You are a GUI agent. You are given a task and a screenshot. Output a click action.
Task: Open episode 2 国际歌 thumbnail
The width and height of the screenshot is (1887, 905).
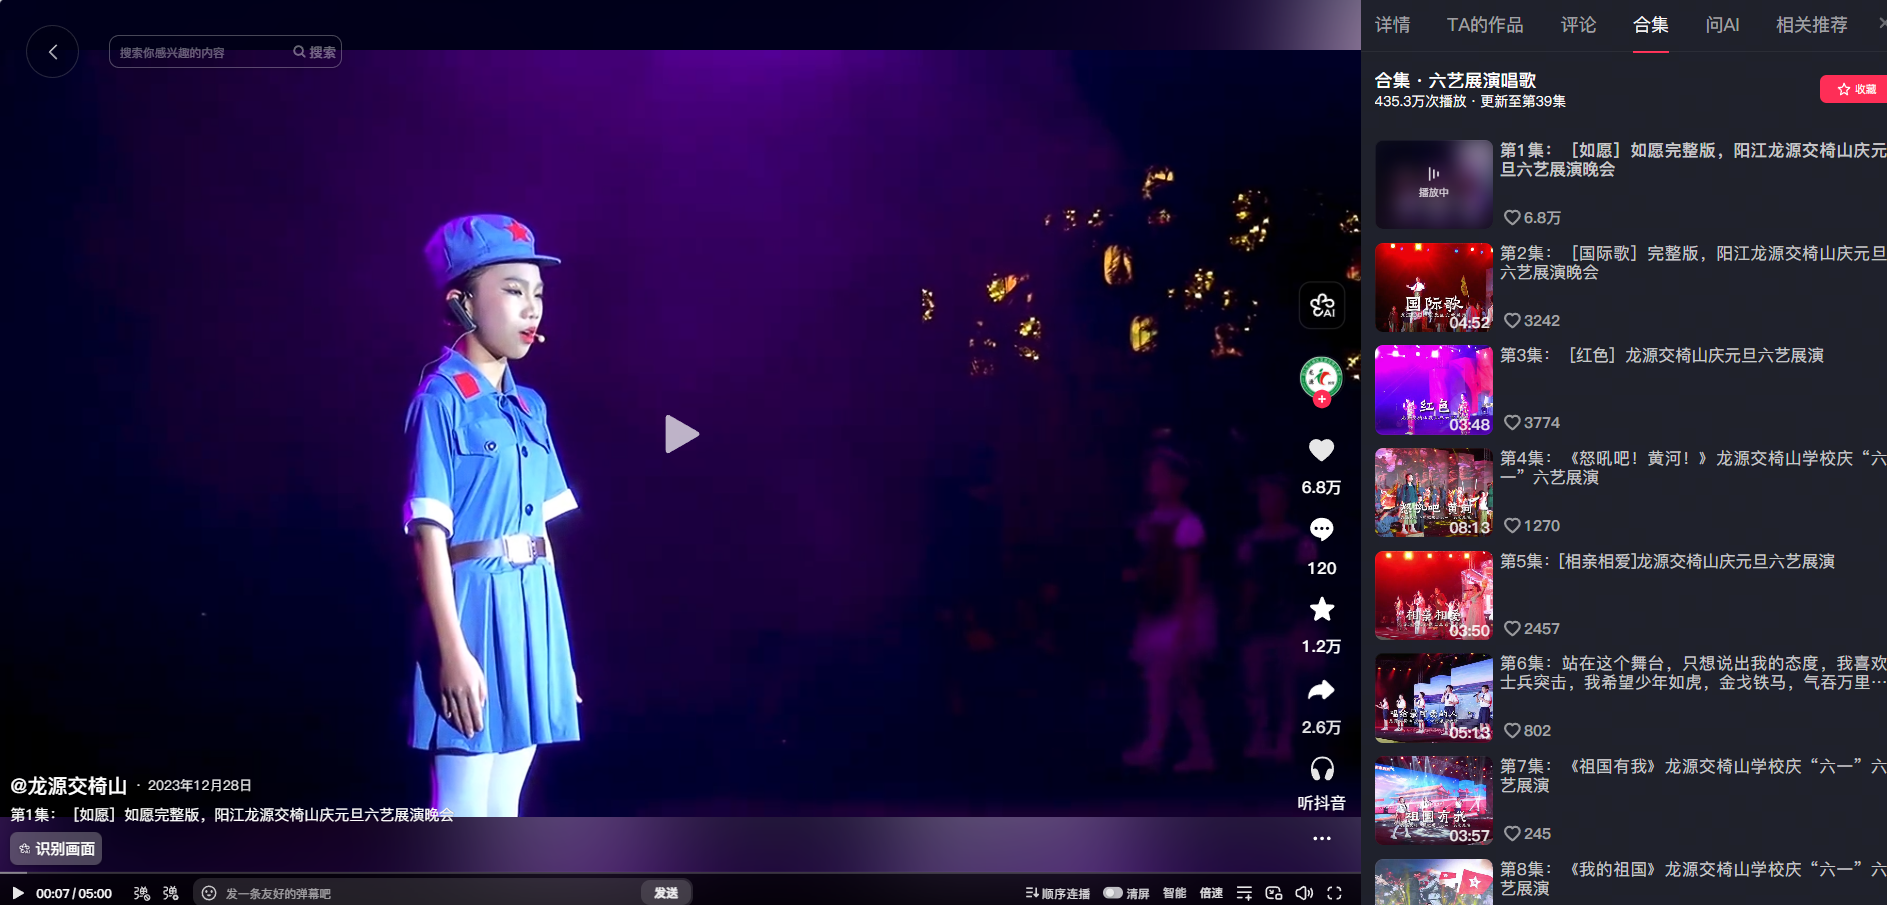[x=1434, y=287]
